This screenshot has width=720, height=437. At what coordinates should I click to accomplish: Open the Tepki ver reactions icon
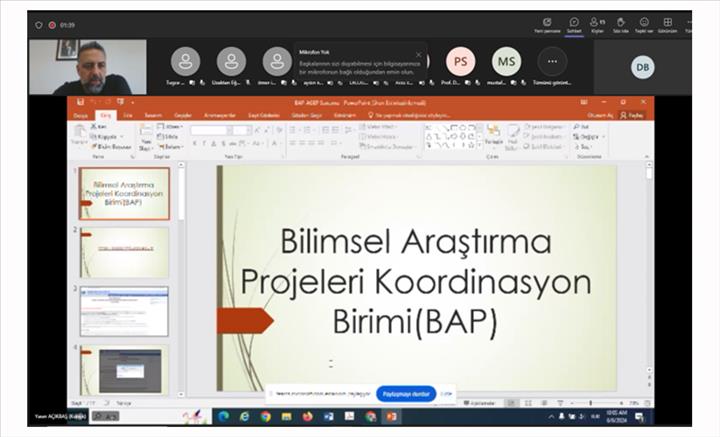644,23
